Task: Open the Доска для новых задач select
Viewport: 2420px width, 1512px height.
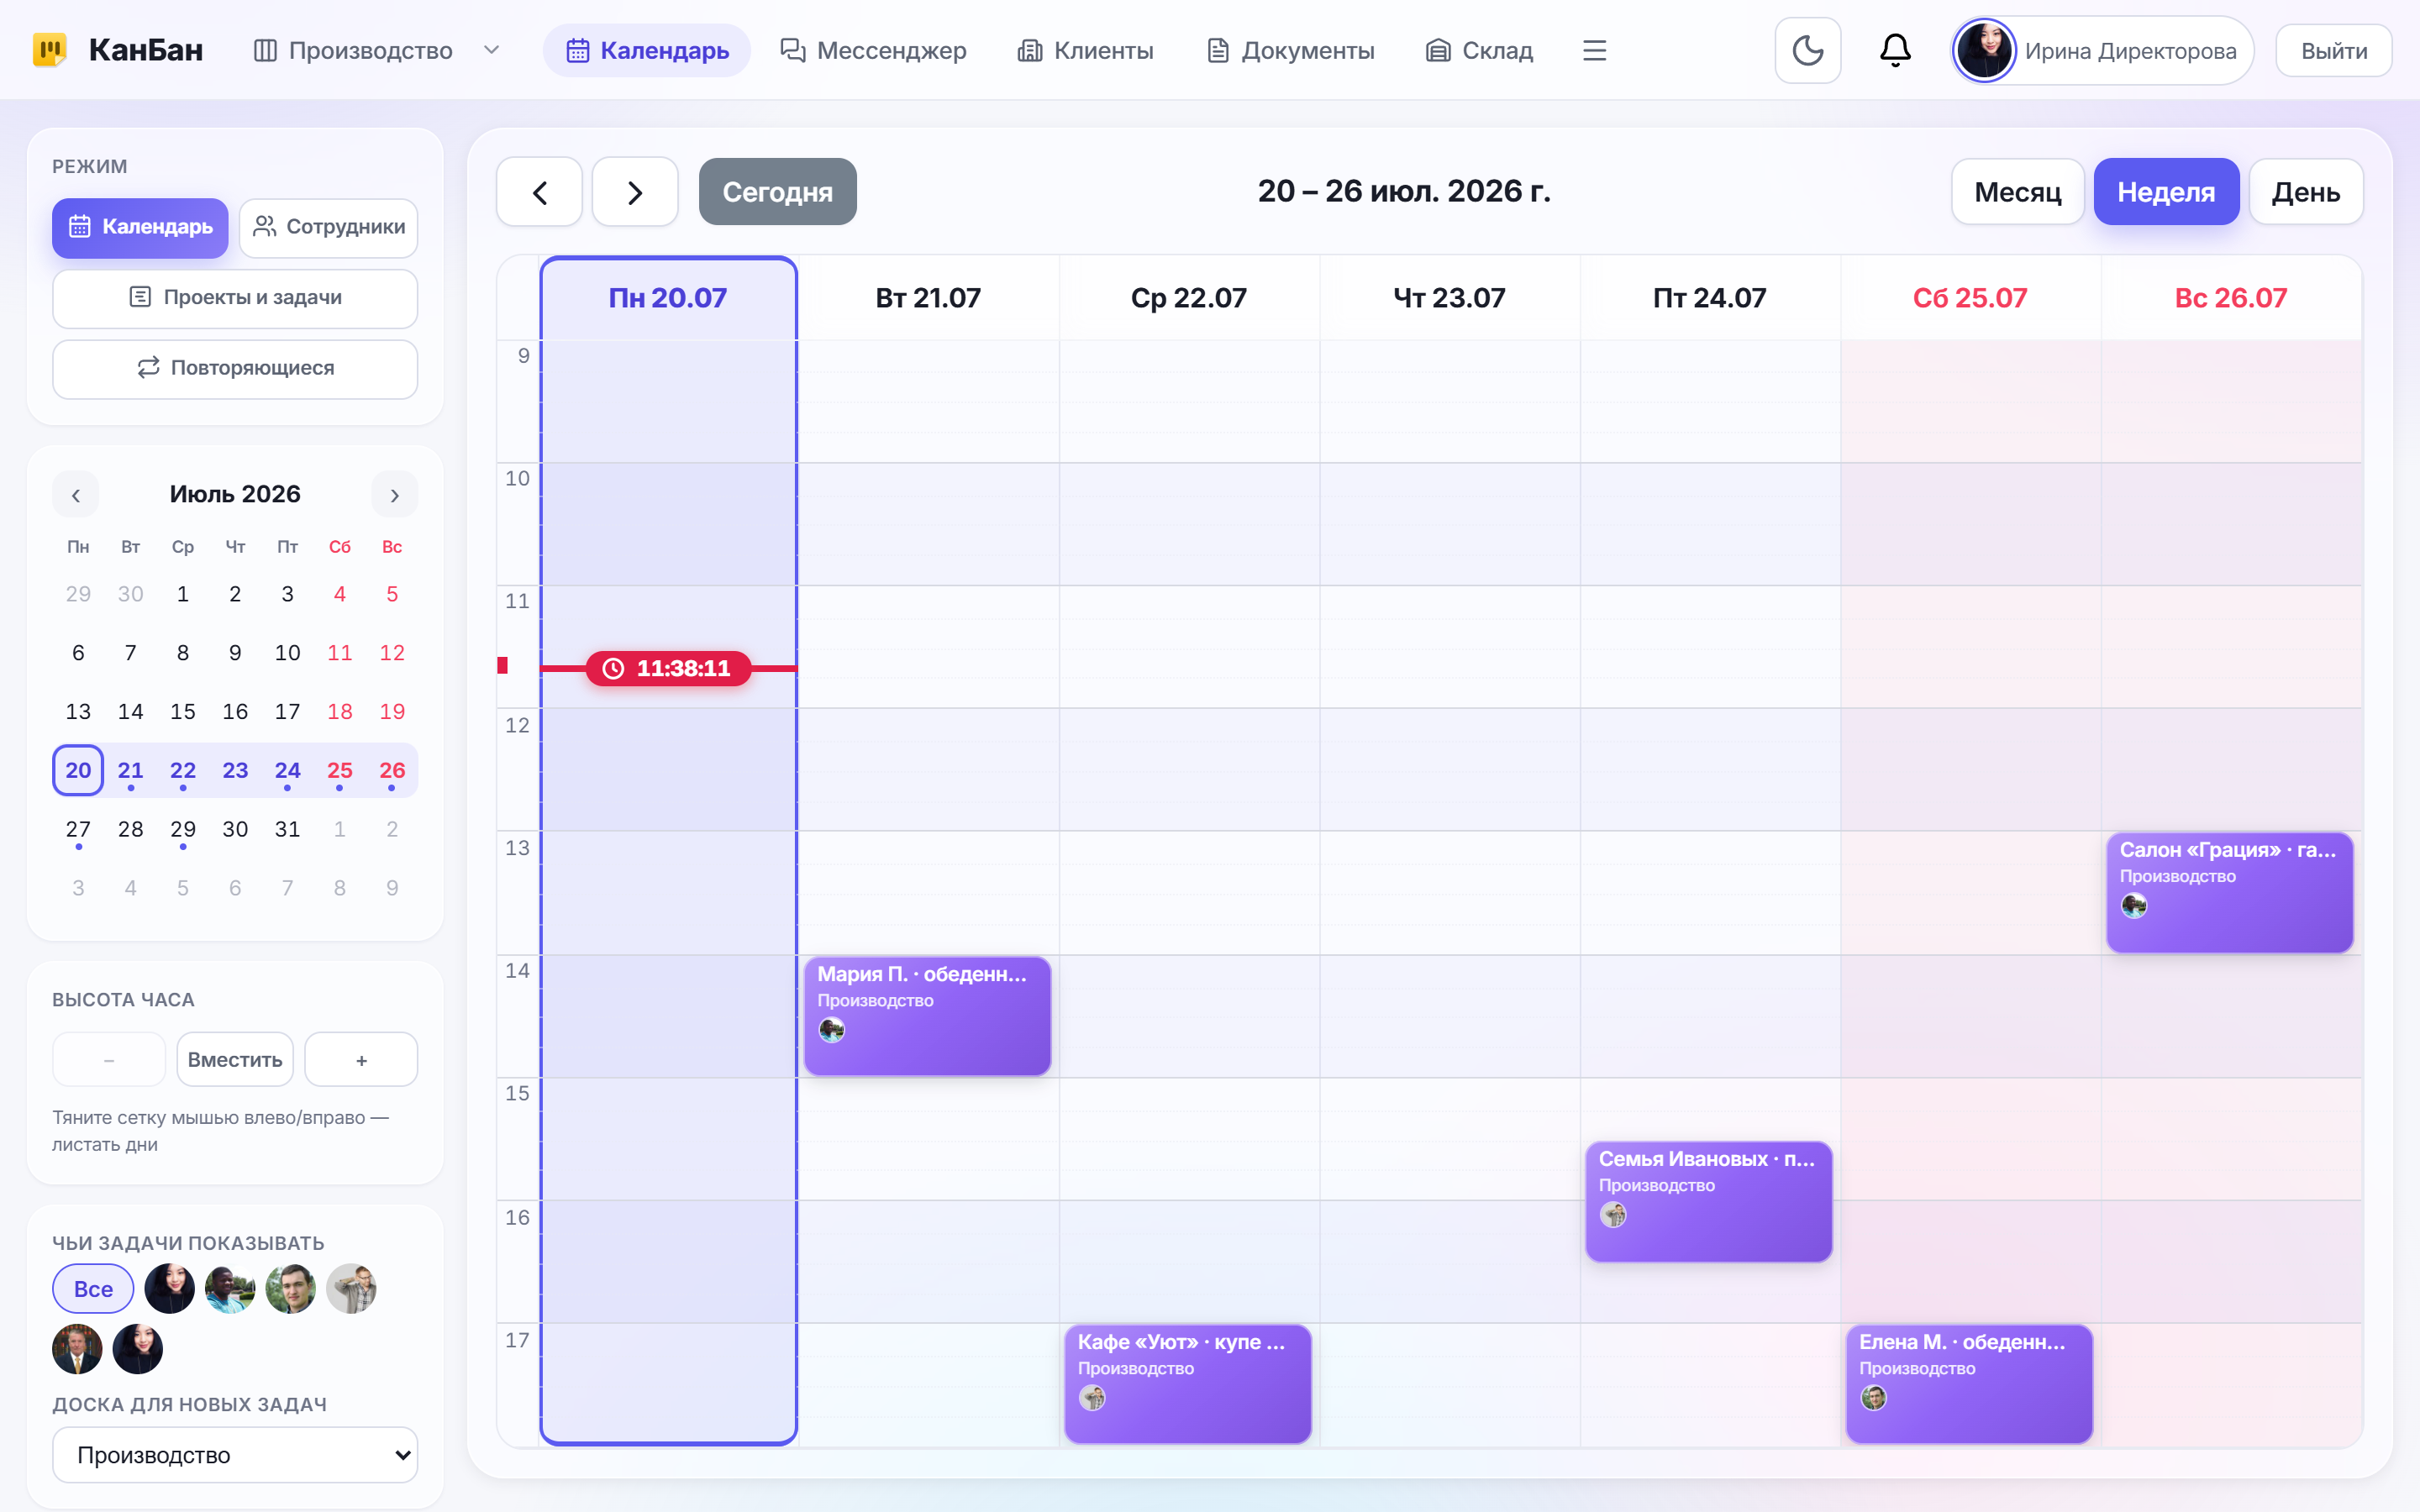Action: point(235,1455)
